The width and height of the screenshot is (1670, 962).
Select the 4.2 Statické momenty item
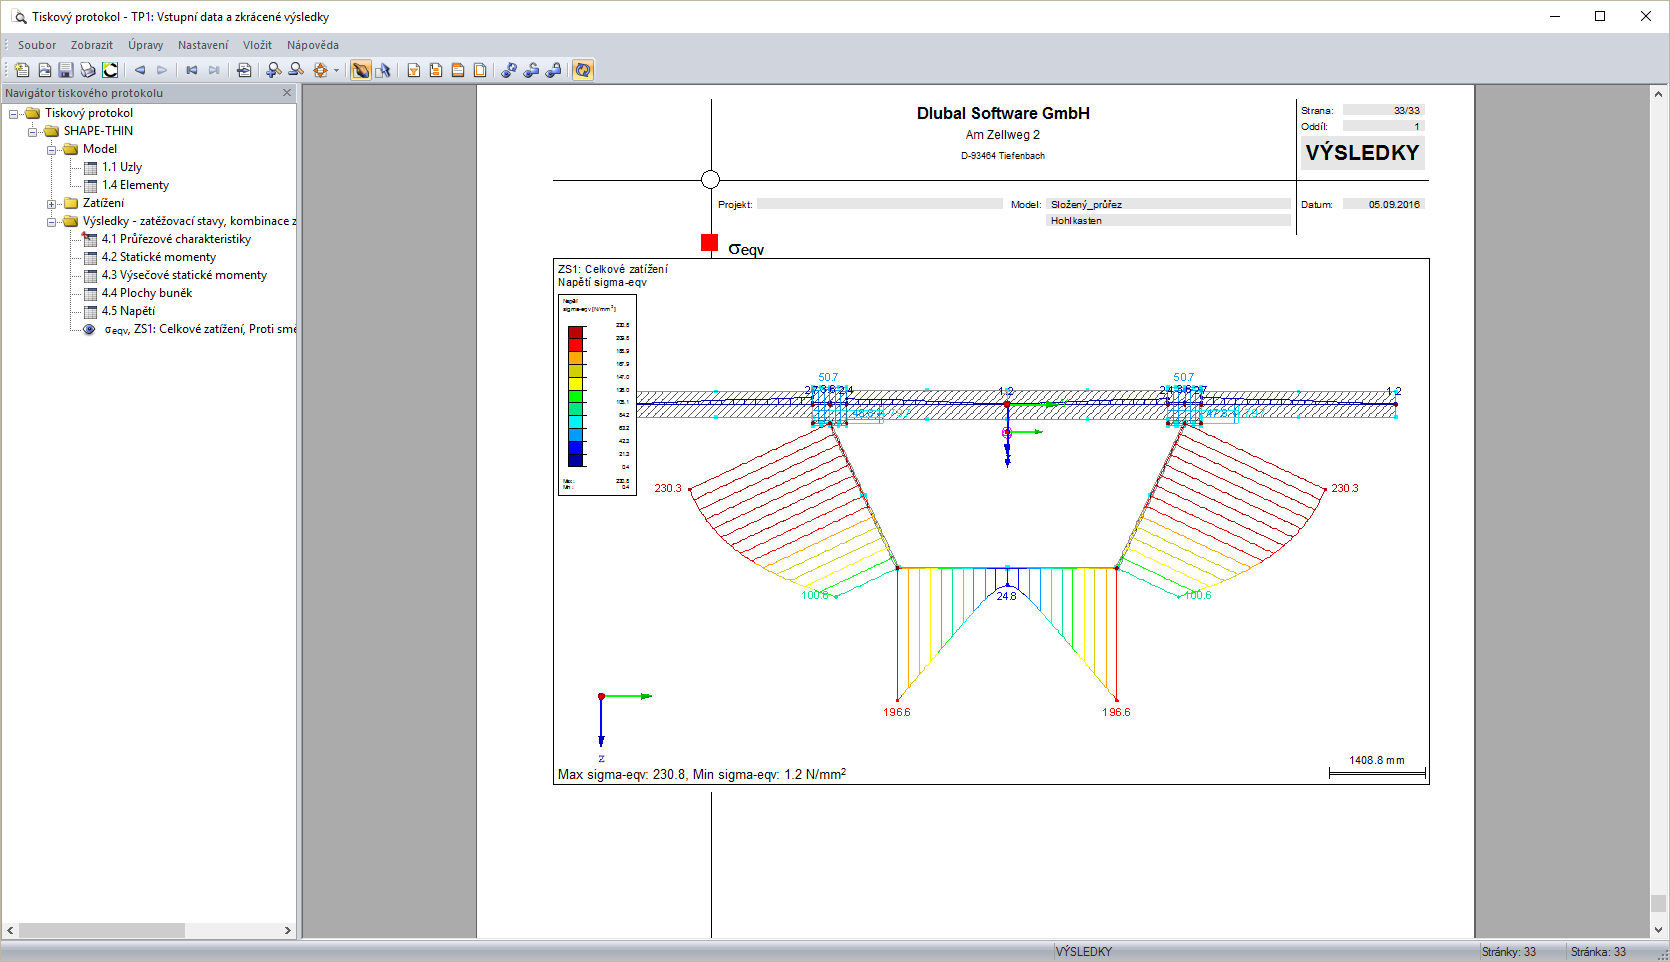point(159,257)
